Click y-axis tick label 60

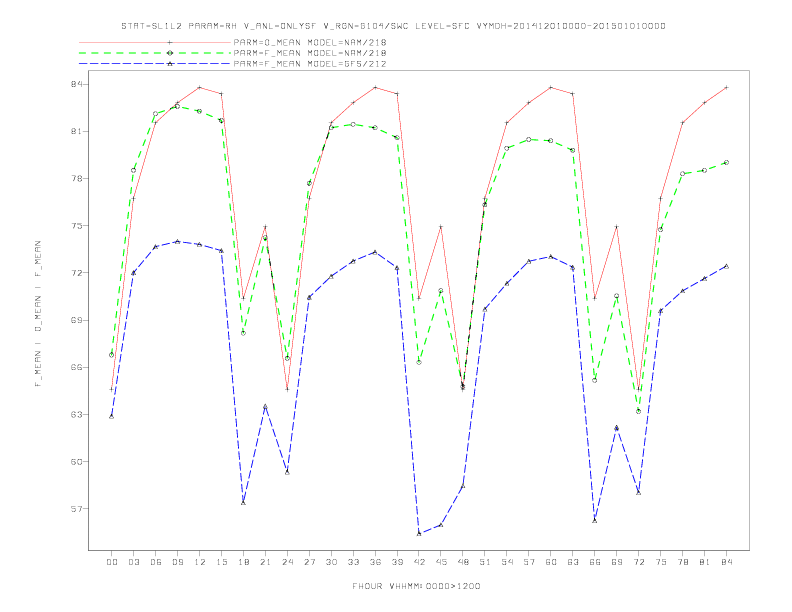click(x=77, y=462)
